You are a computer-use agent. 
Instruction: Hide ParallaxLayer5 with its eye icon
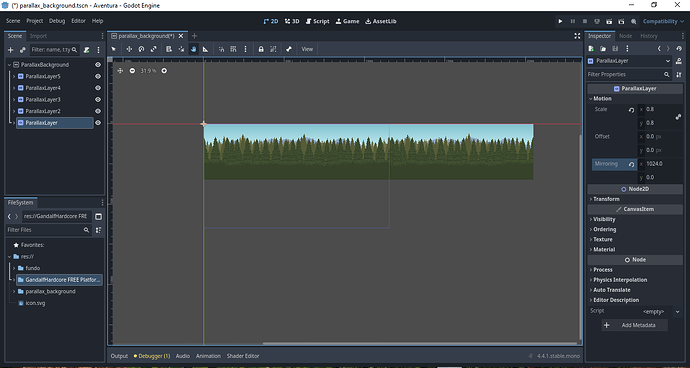98,76
